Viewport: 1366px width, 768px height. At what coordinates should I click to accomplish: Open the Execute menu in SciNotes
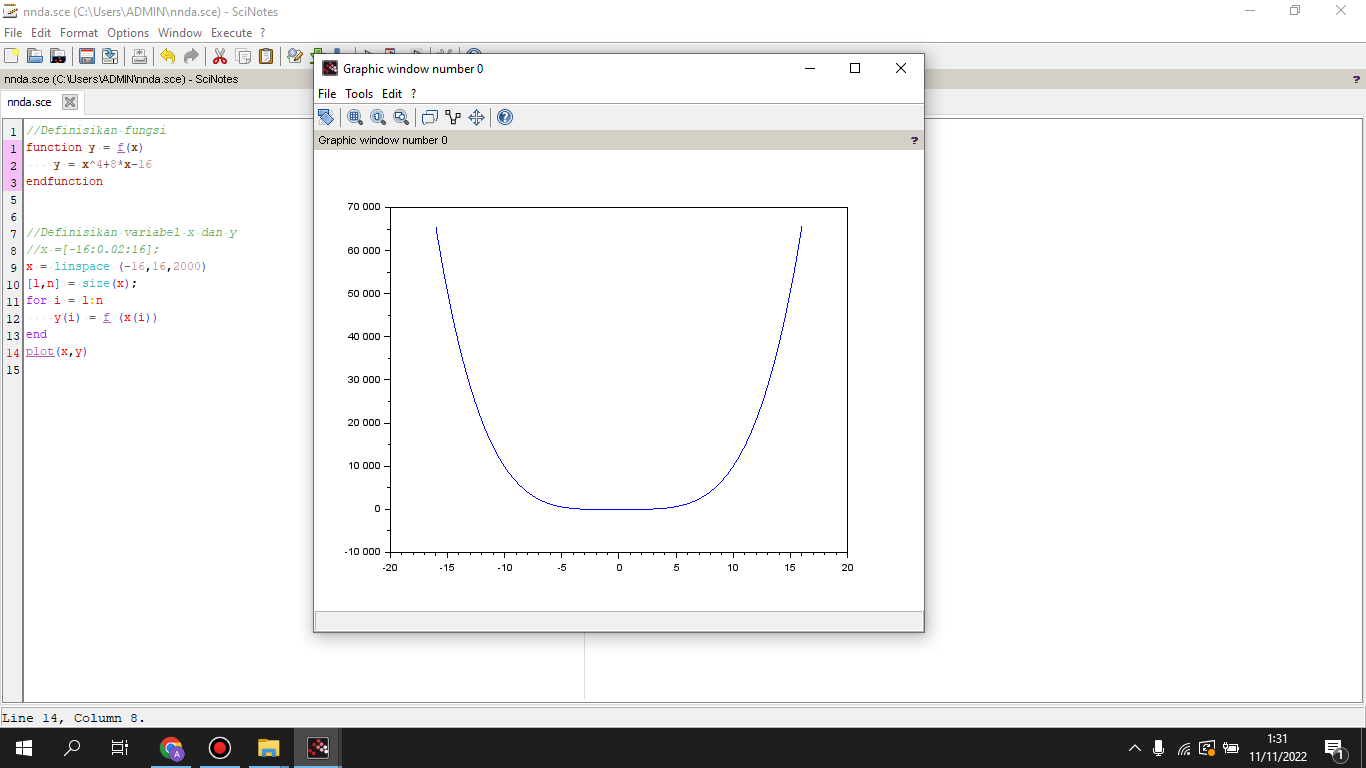click(231, 33)
